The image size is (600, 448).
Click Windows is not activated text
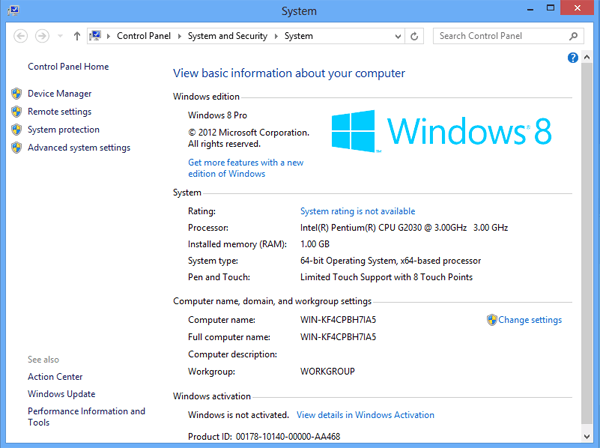tap(238, 415)
